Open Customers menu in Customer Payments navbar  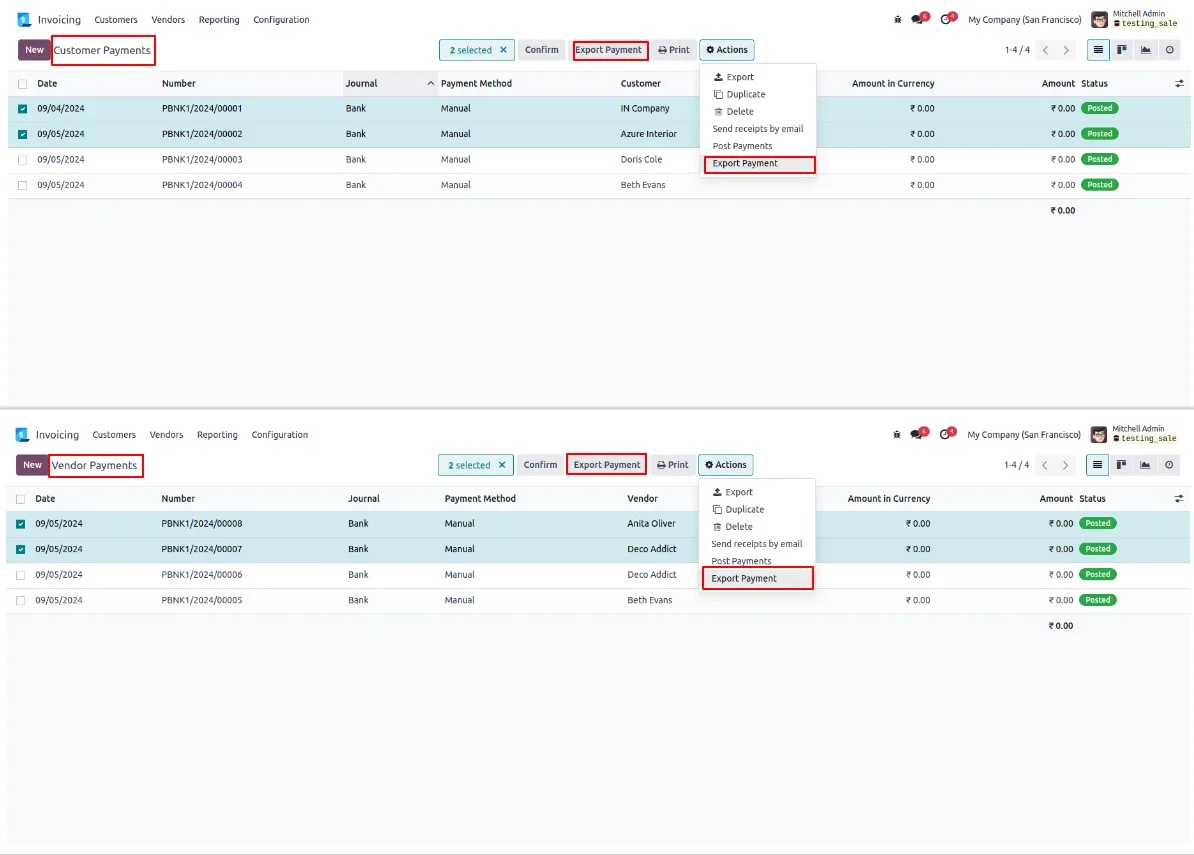[116, 20]
